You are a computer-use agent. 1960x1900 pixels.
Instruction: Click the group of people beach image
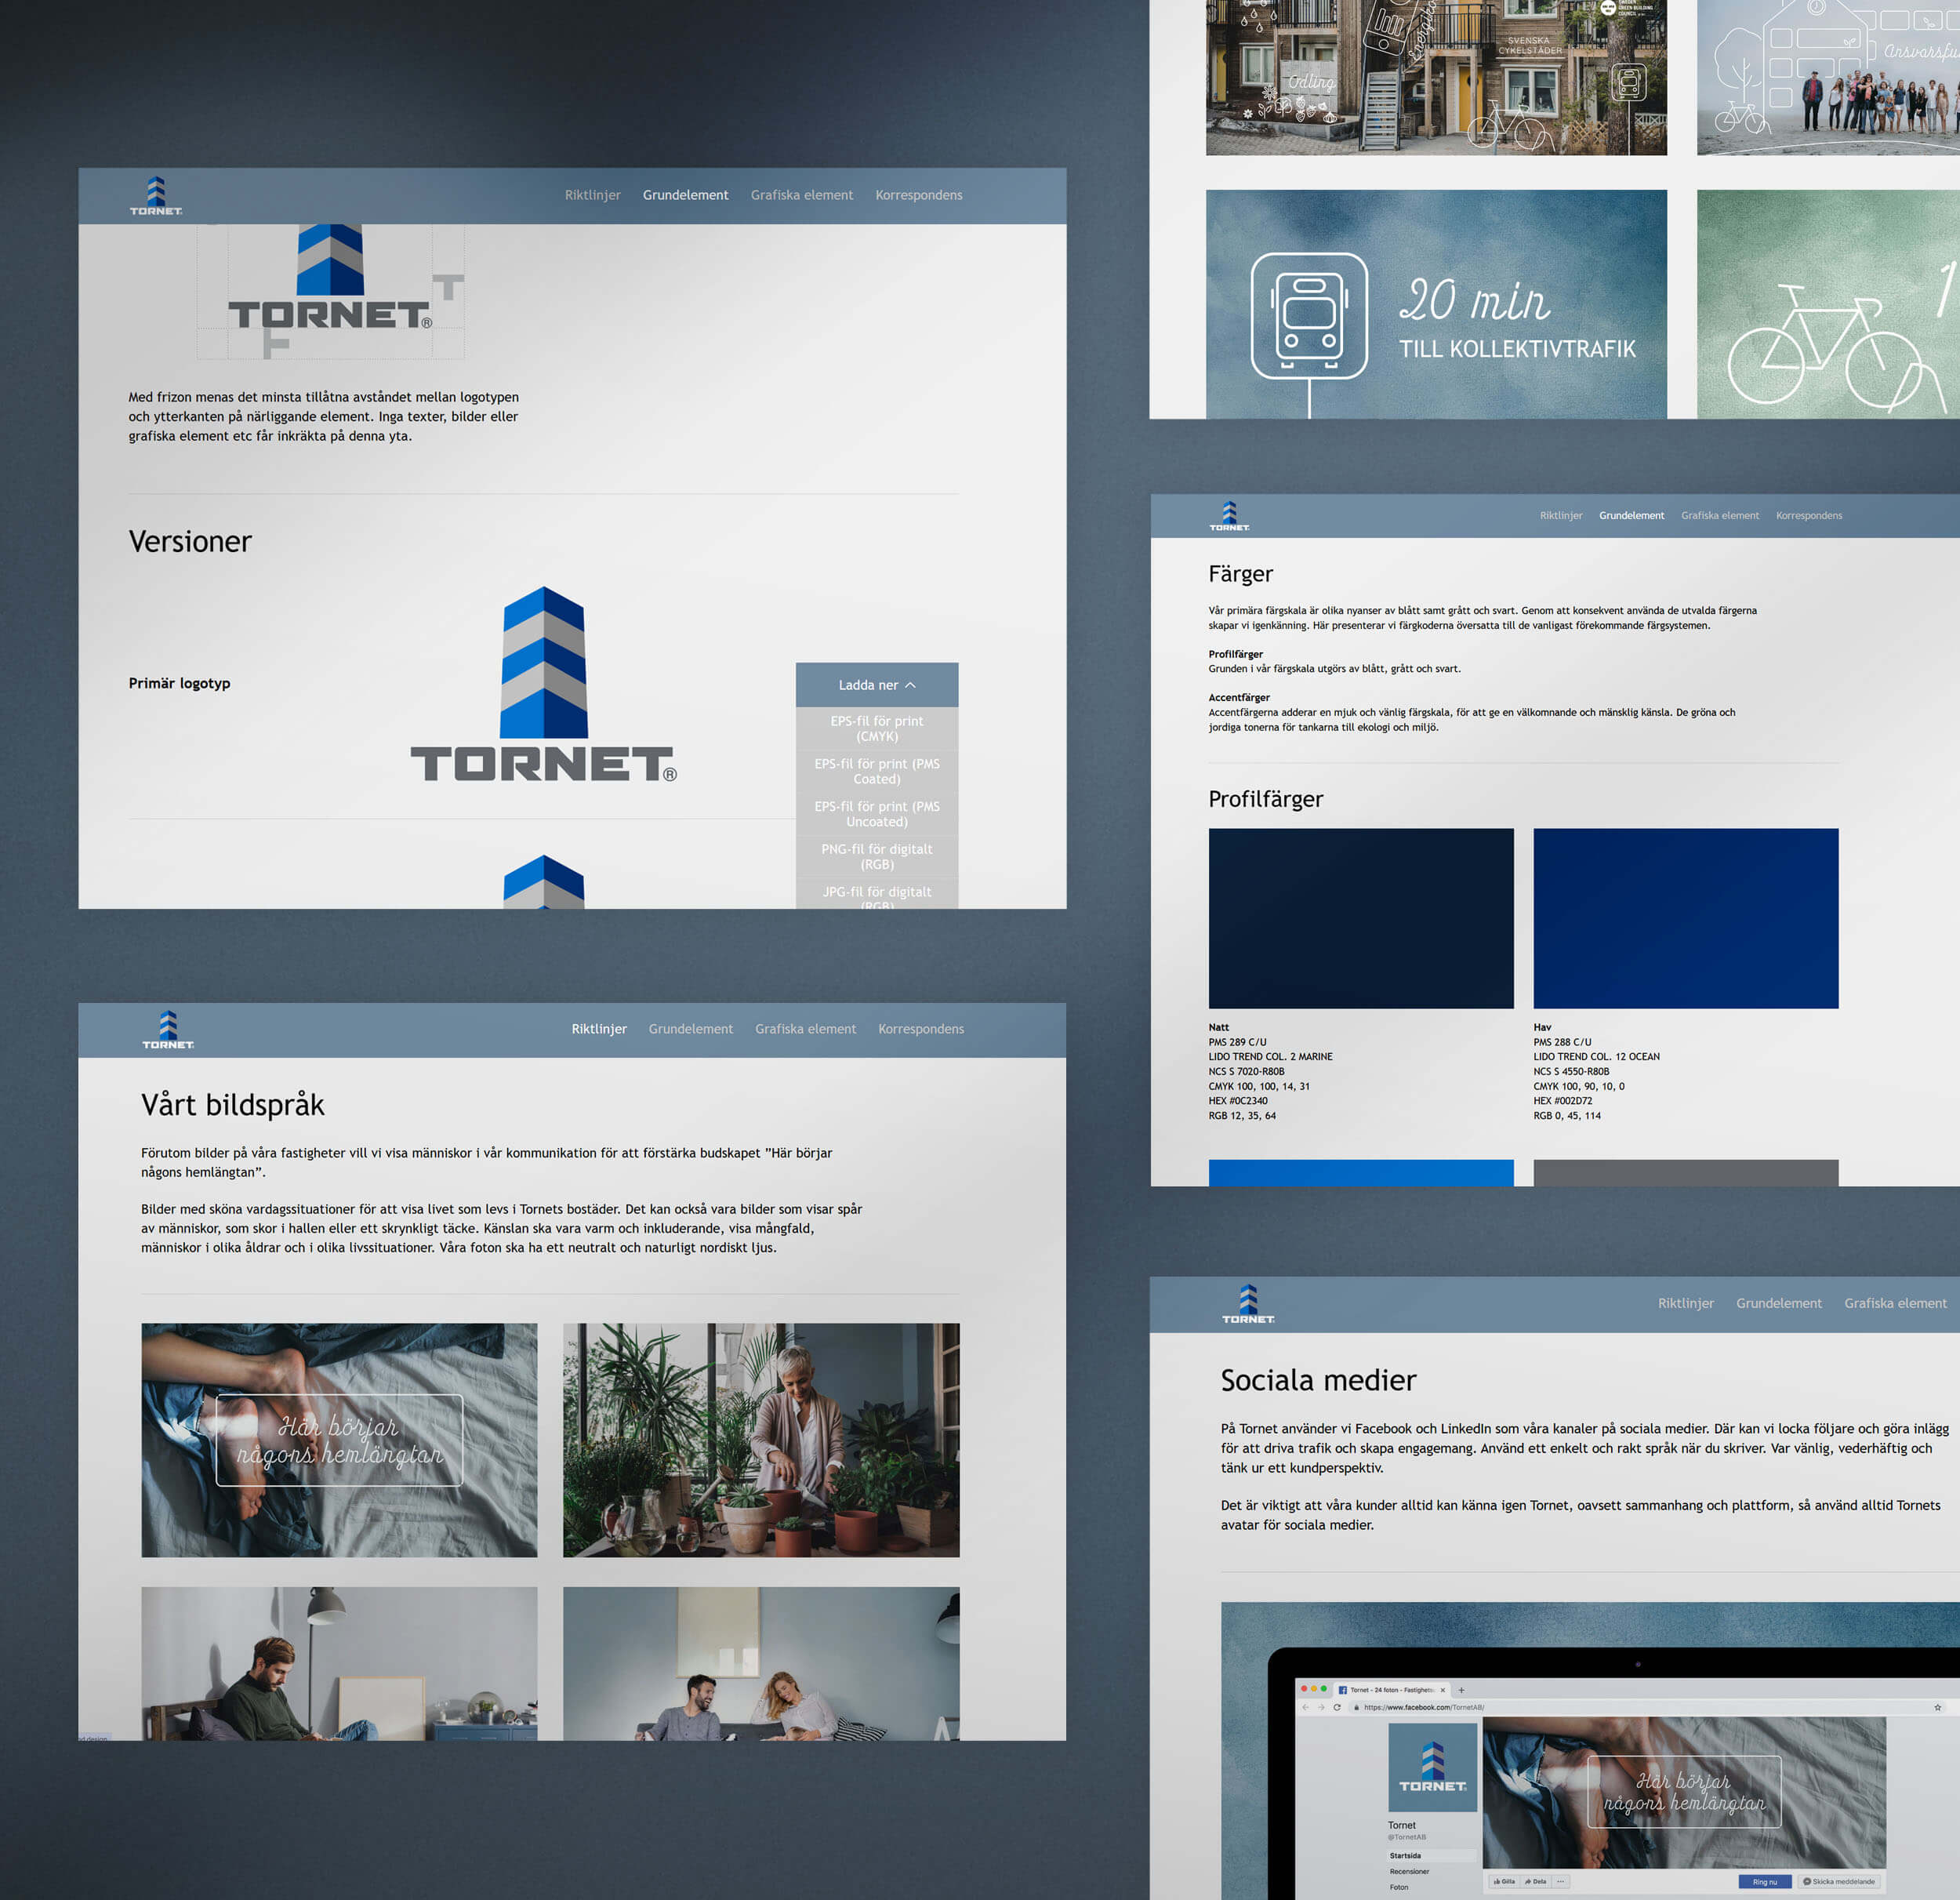[x=1828, y=77]
